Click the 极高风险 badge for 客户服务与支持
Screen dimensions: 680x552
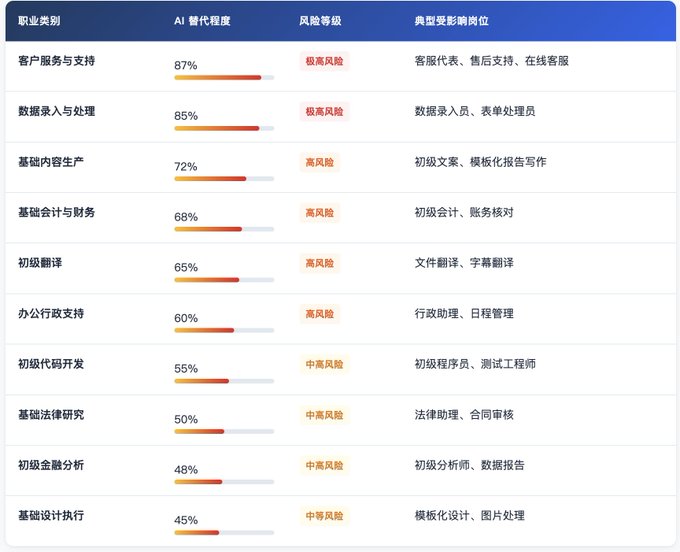pos(324,61)
